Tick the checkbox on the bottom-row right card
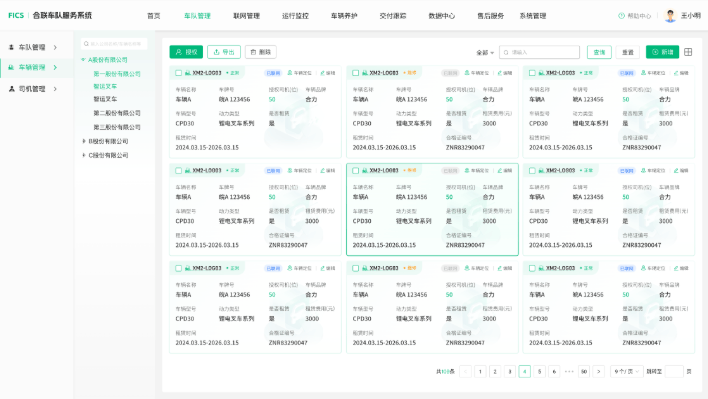708x399 pixels. [532, 268]
